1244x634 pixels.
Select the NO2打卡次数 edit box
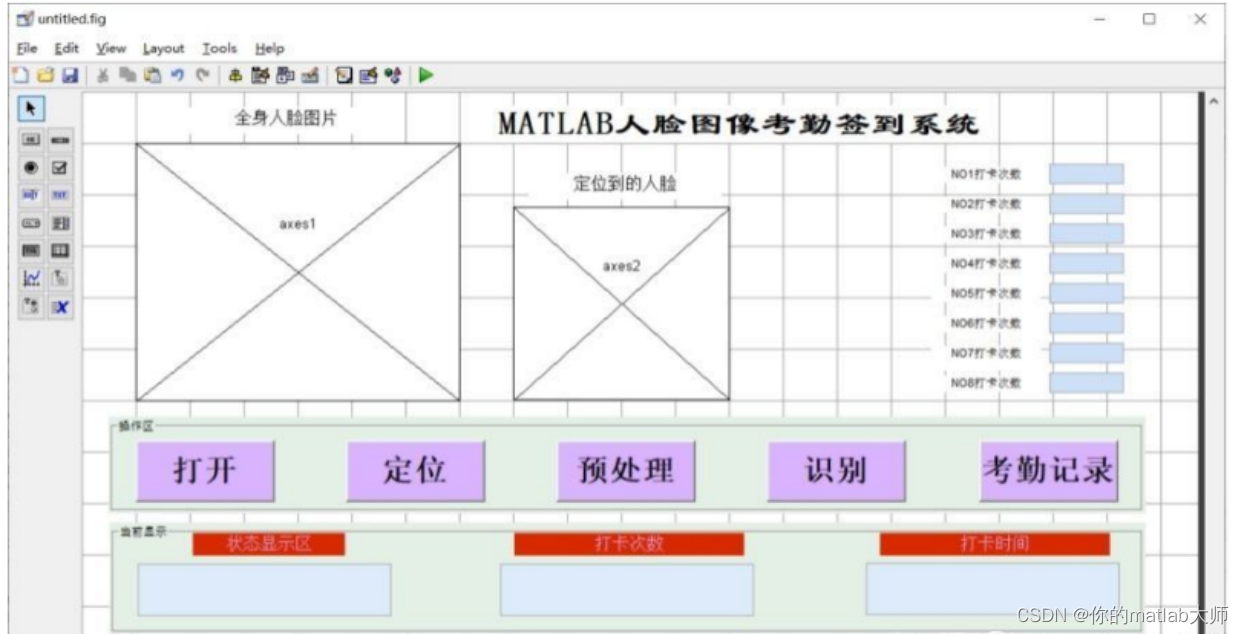pos(1086,204)
